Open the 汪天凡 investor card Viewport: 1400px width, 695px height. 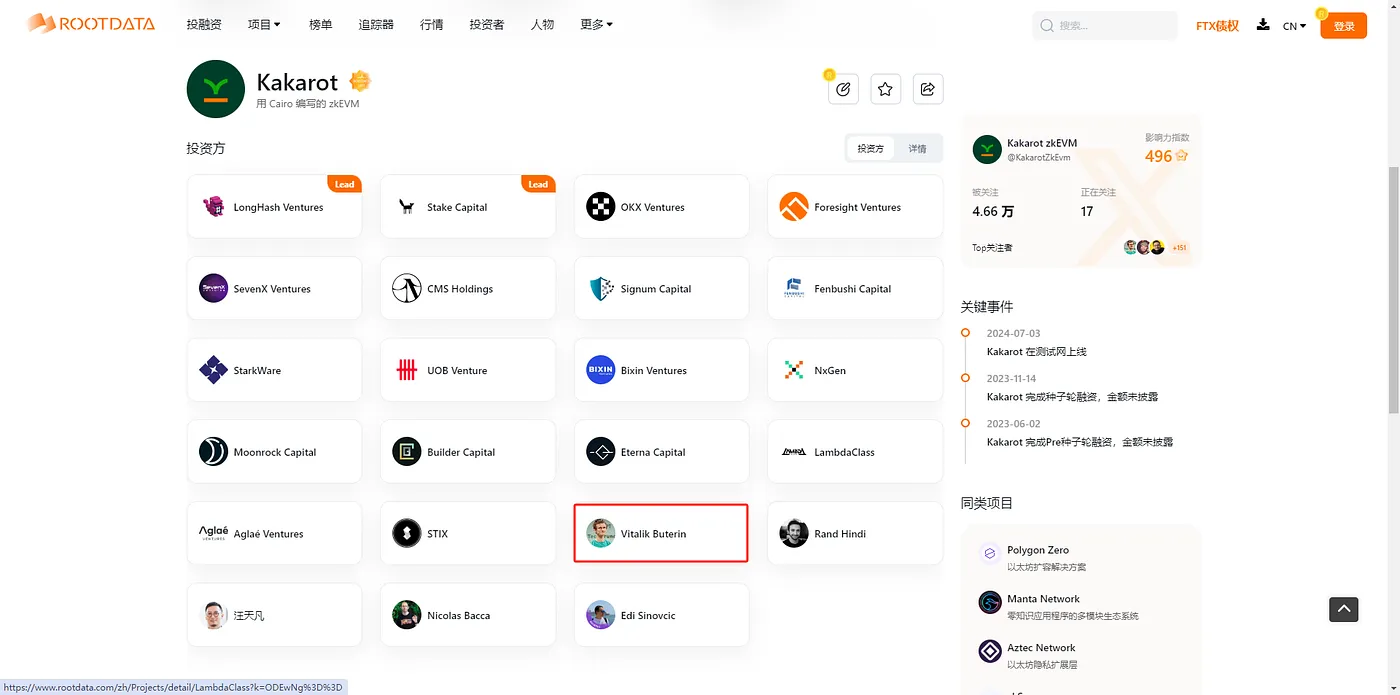(274, 615)
